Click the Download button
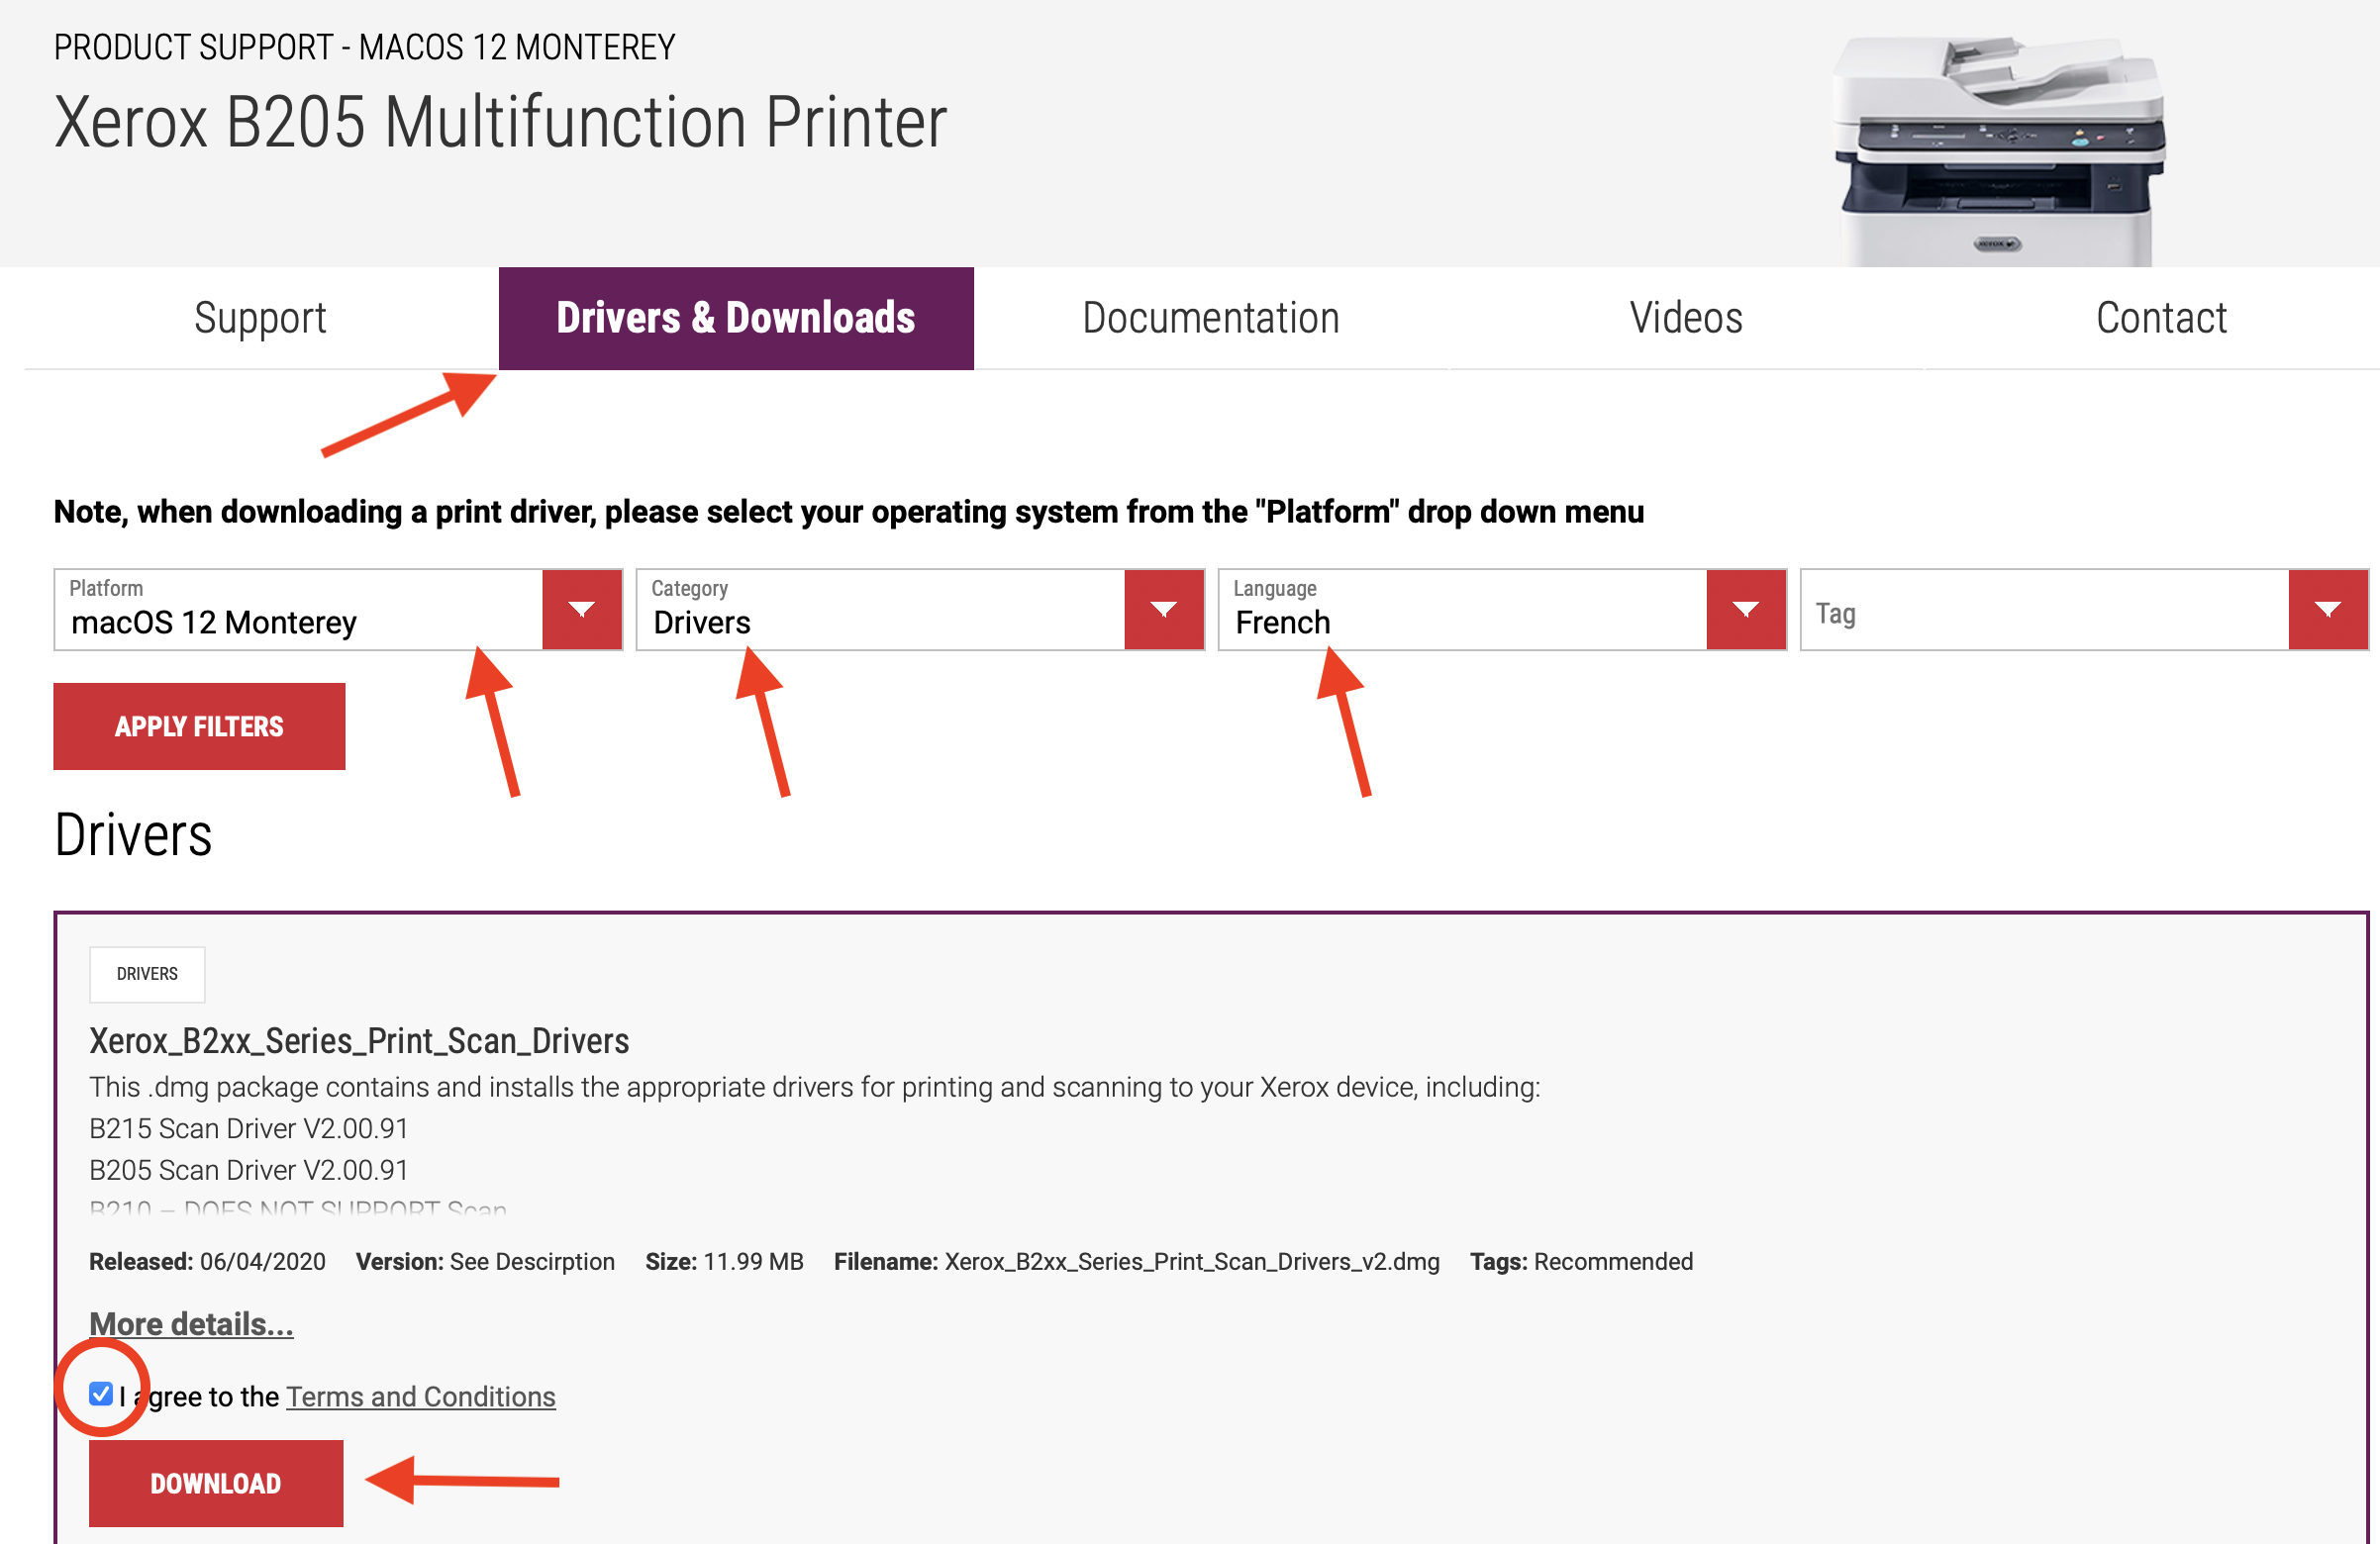 tap(216, 1483)
